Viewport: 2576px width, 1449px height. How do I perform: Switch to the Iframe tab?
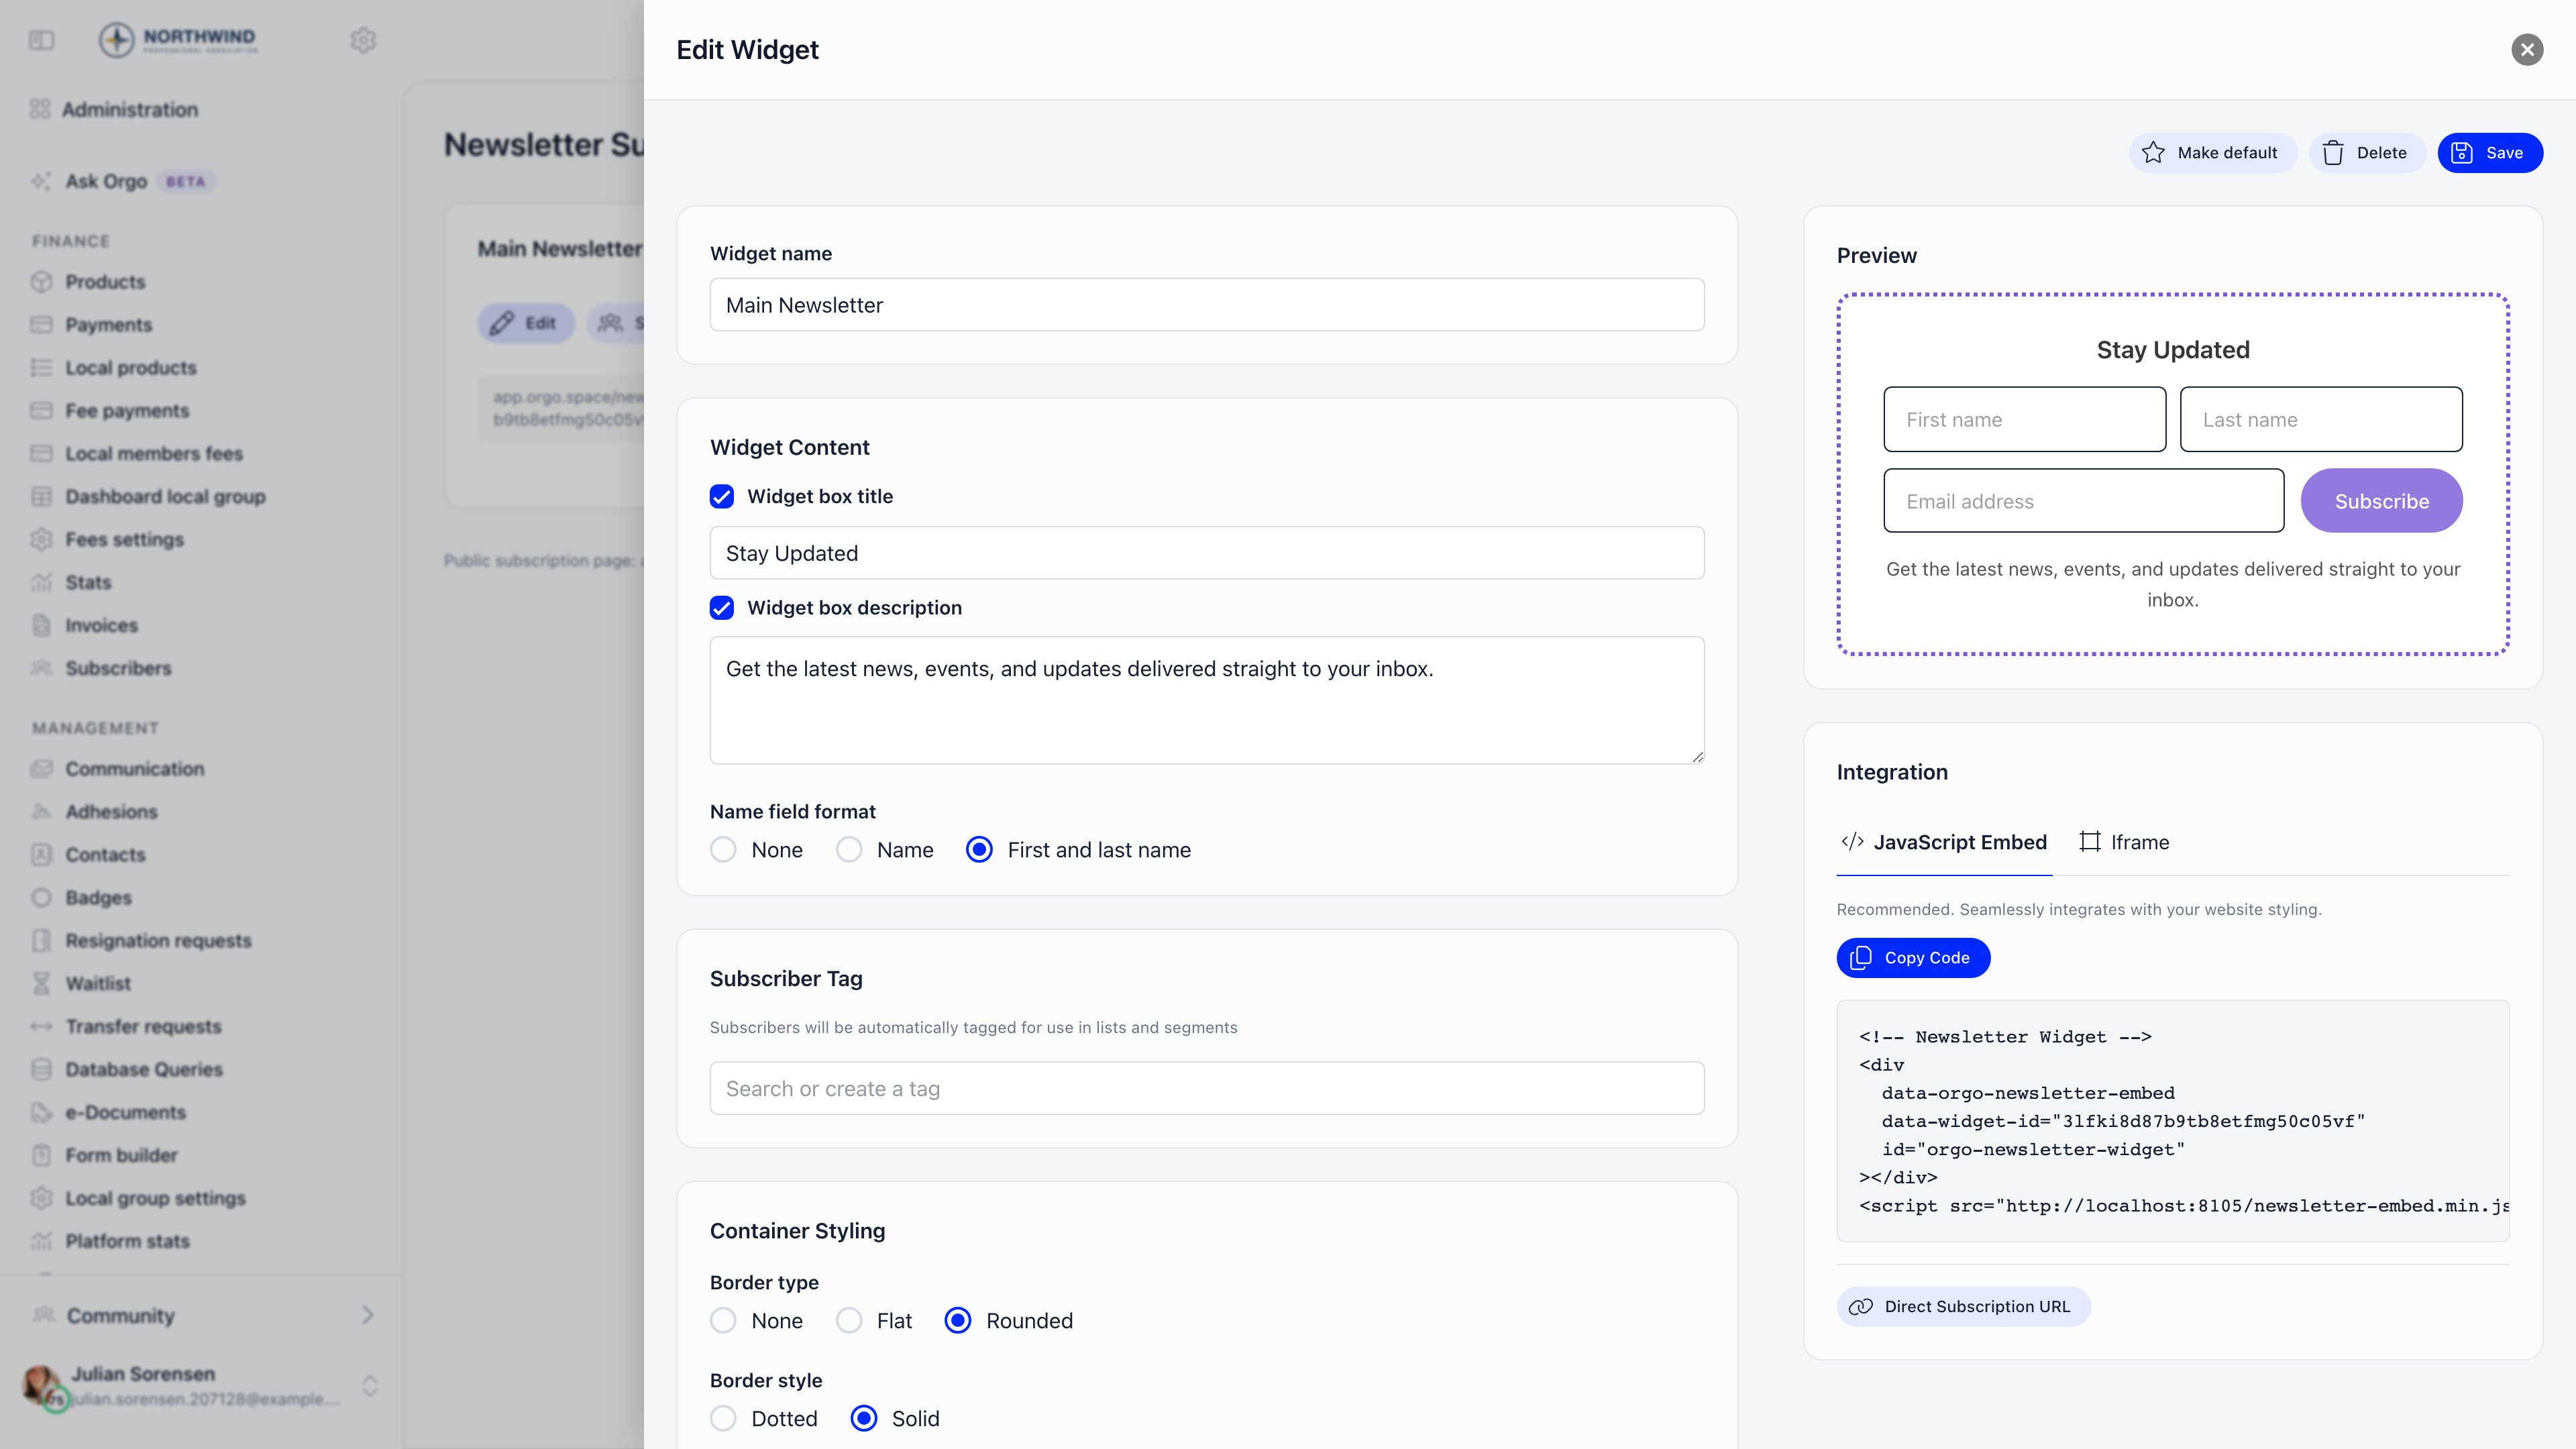2124,842
